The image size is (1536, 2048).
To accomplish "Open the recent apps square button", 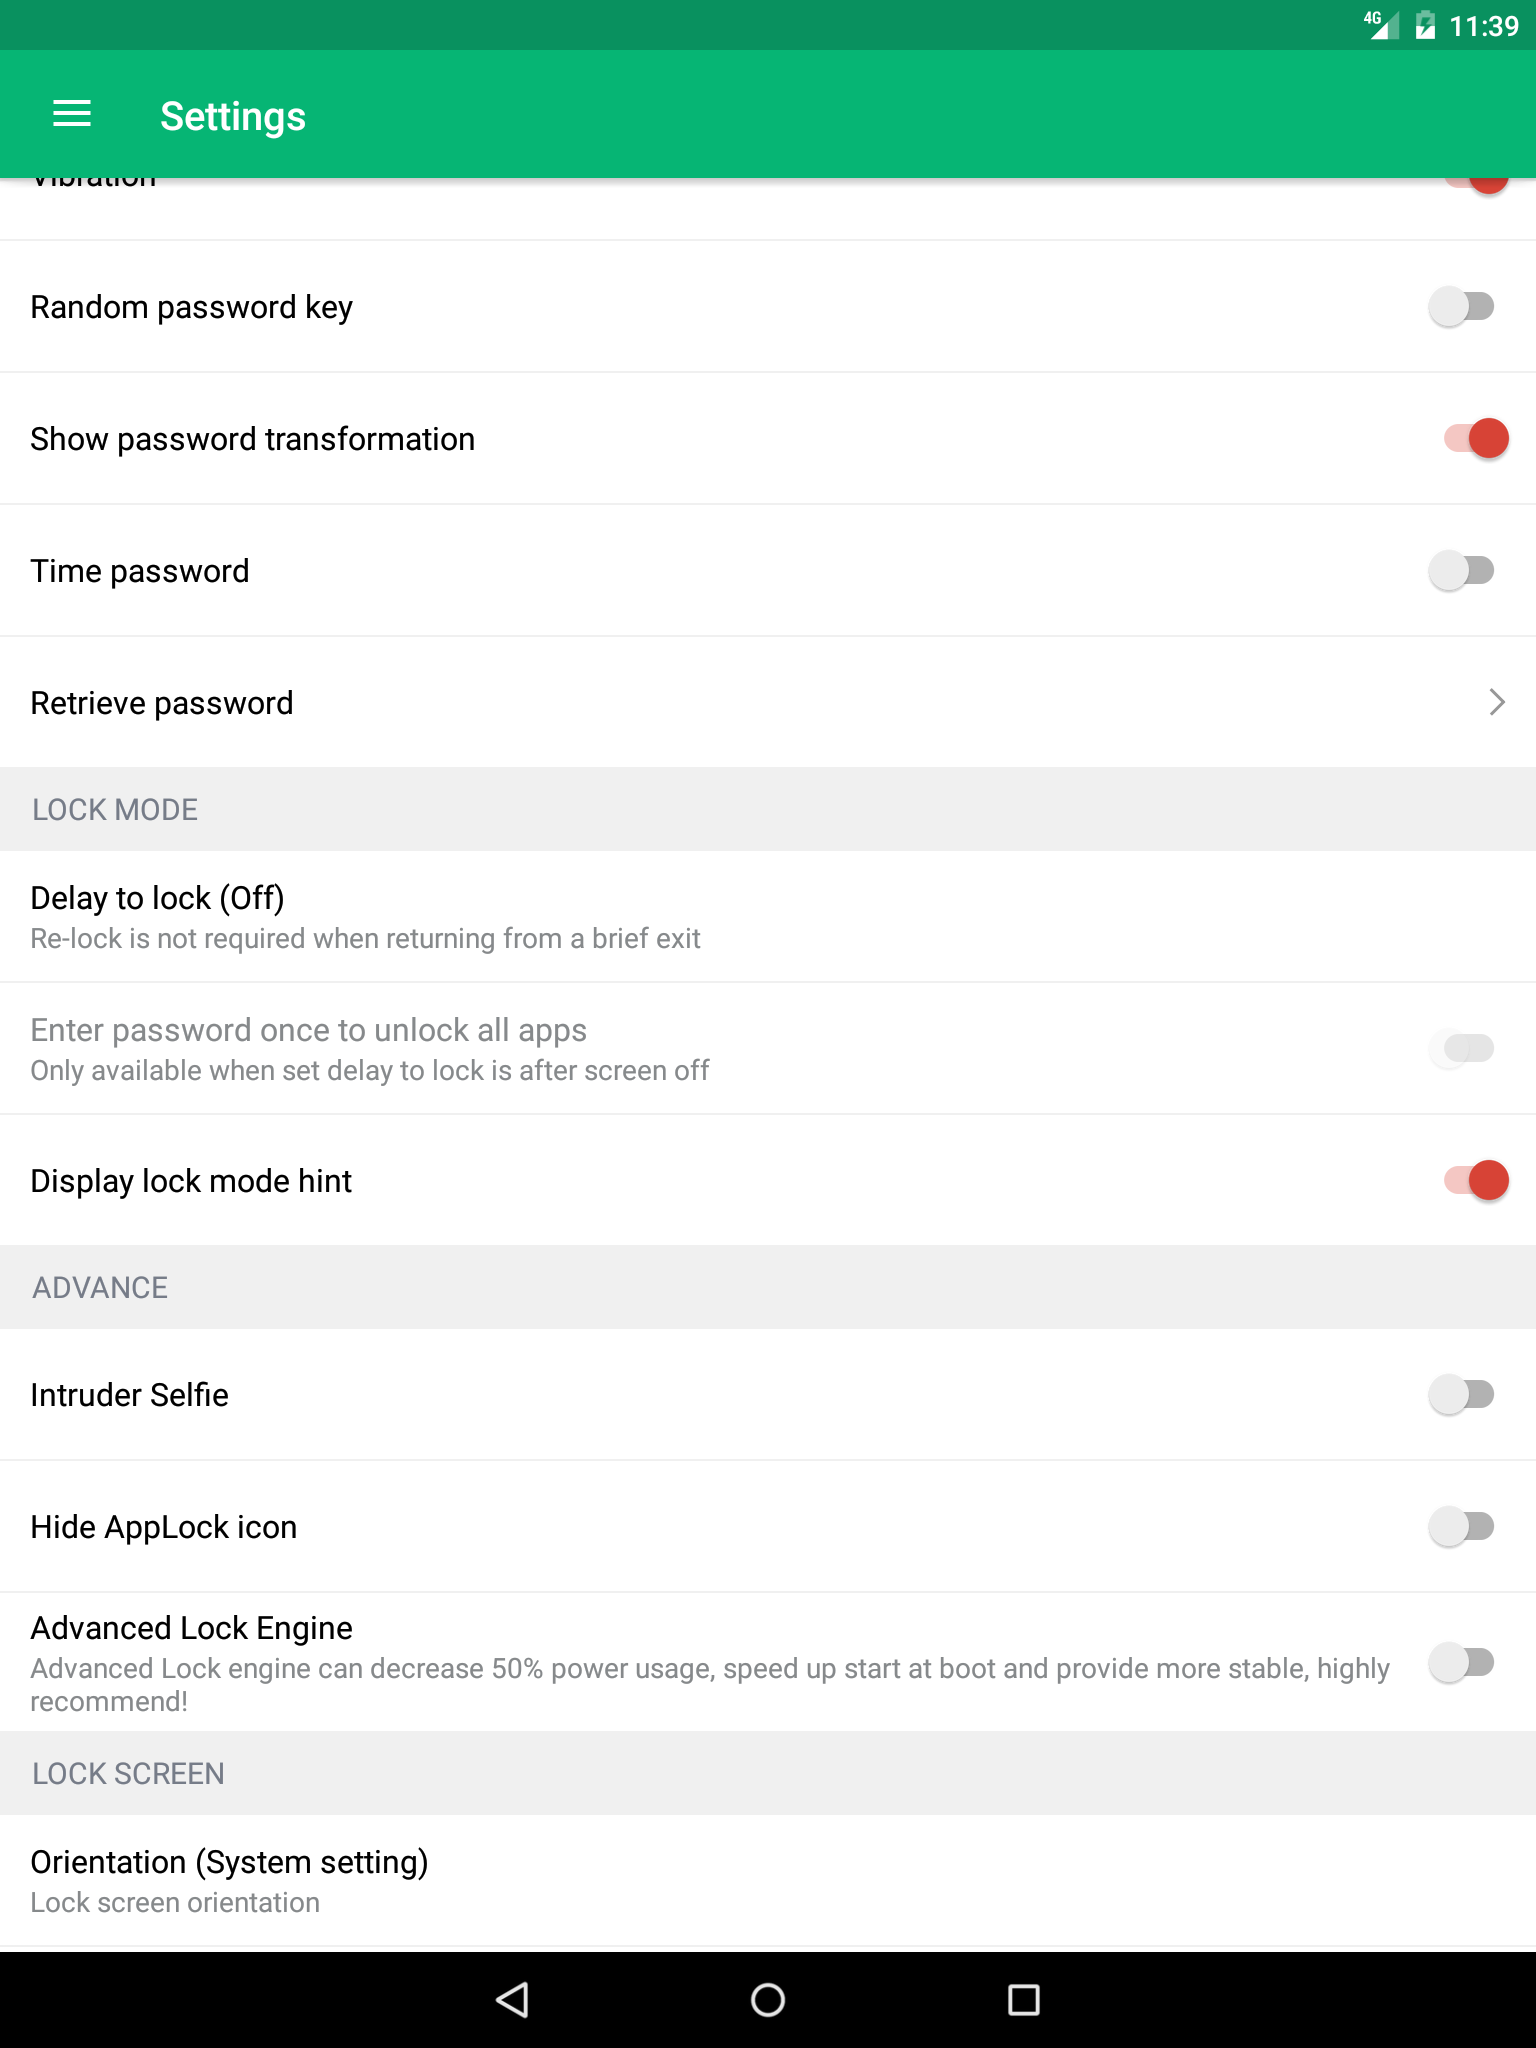I will point(1023,2001).
